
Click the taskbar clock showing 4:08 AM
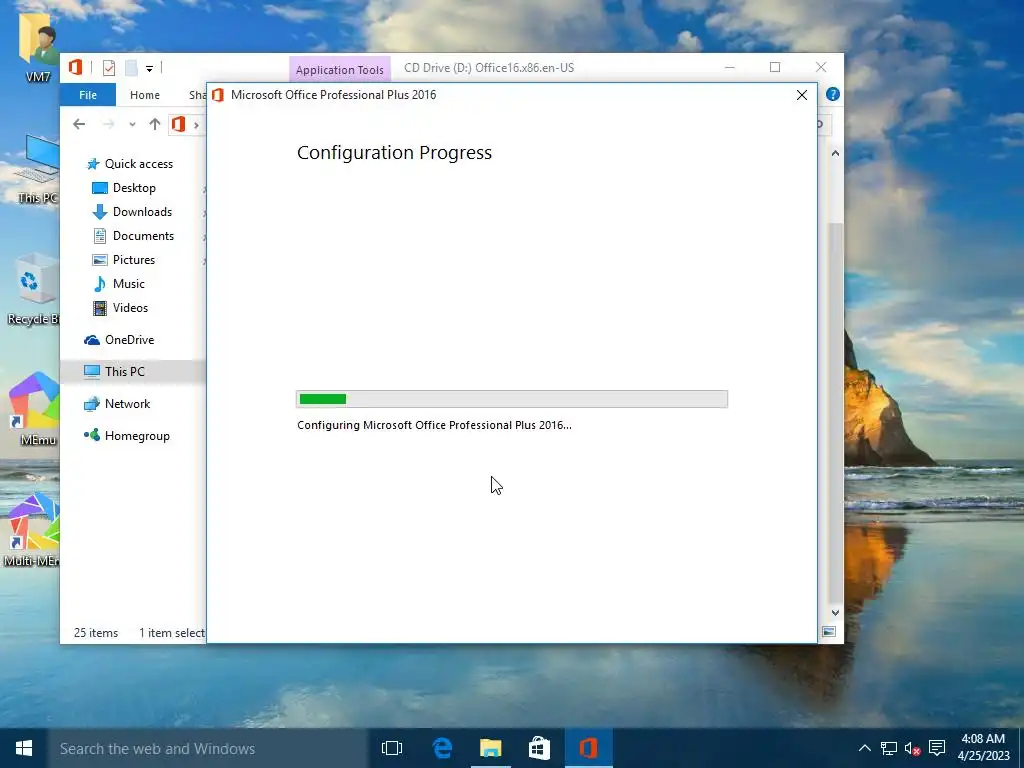coord(983,747)
